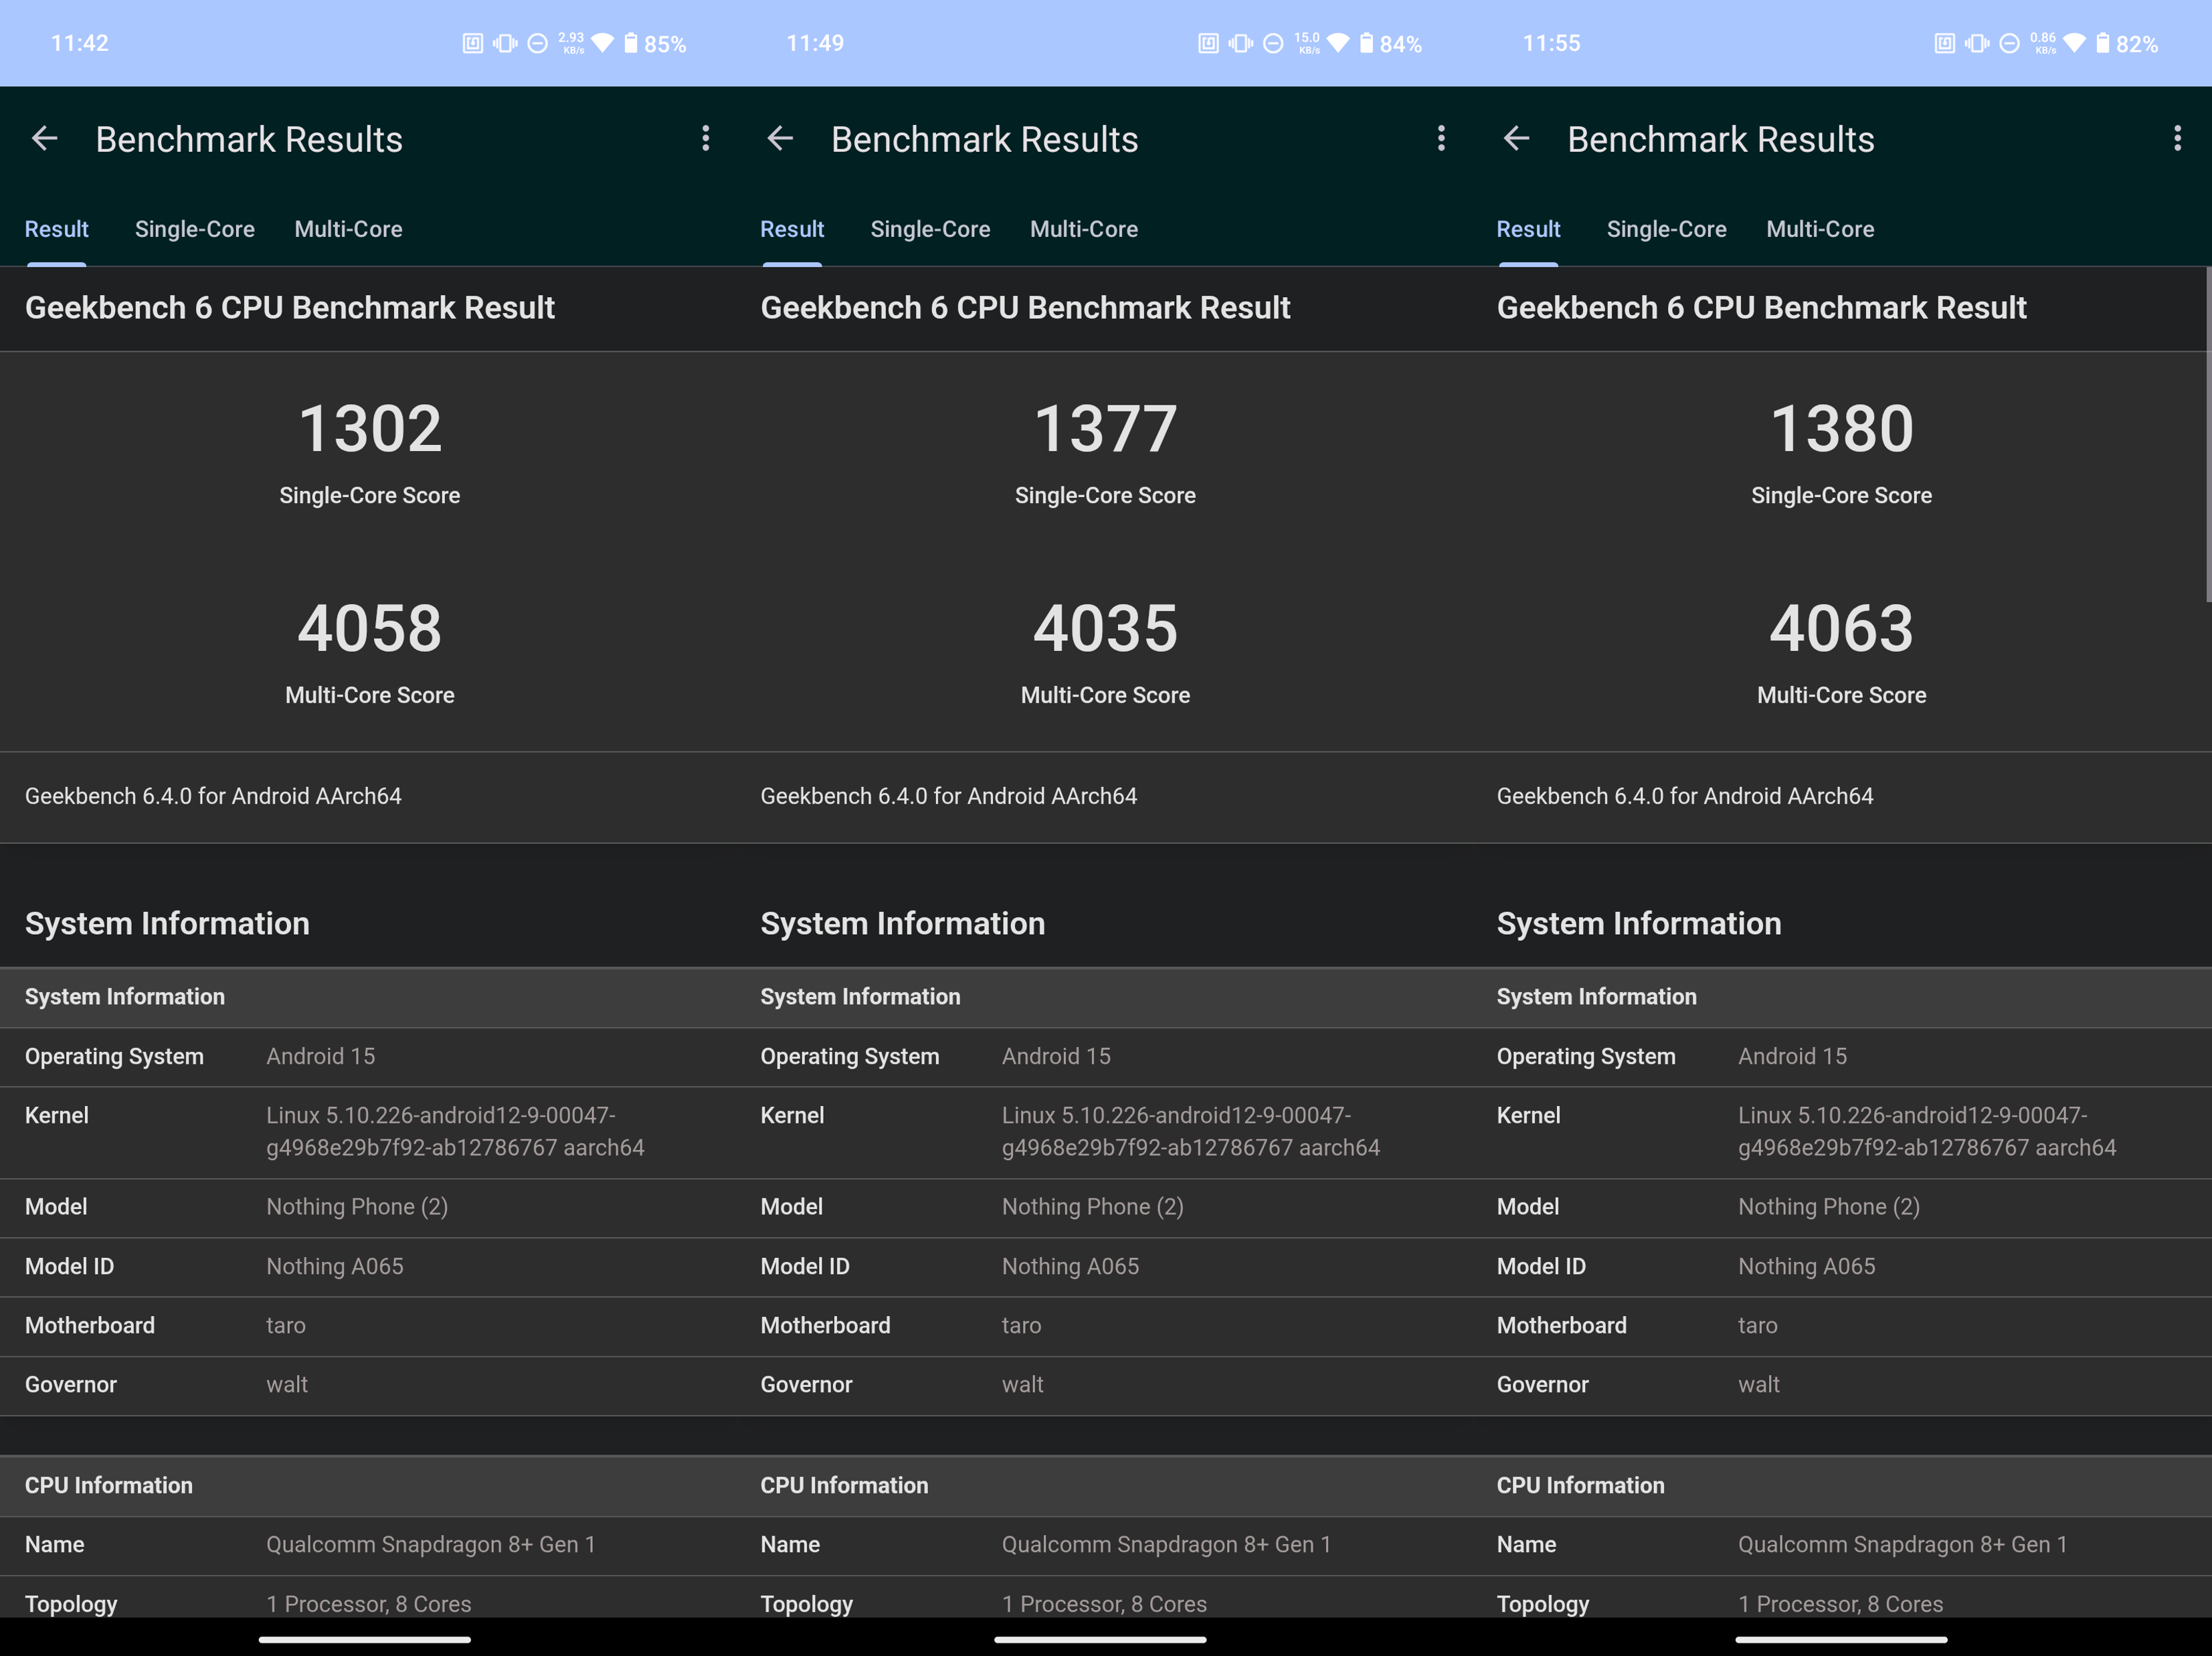
Task: Tap the 85% battery icon in status bar
Action: [631, 43]
